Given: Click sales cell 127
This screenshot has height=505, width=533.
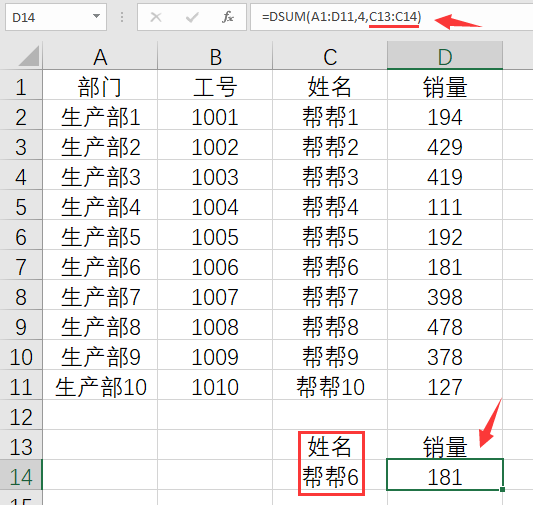Looking at the screenshot, I should (x=445, y=385).
